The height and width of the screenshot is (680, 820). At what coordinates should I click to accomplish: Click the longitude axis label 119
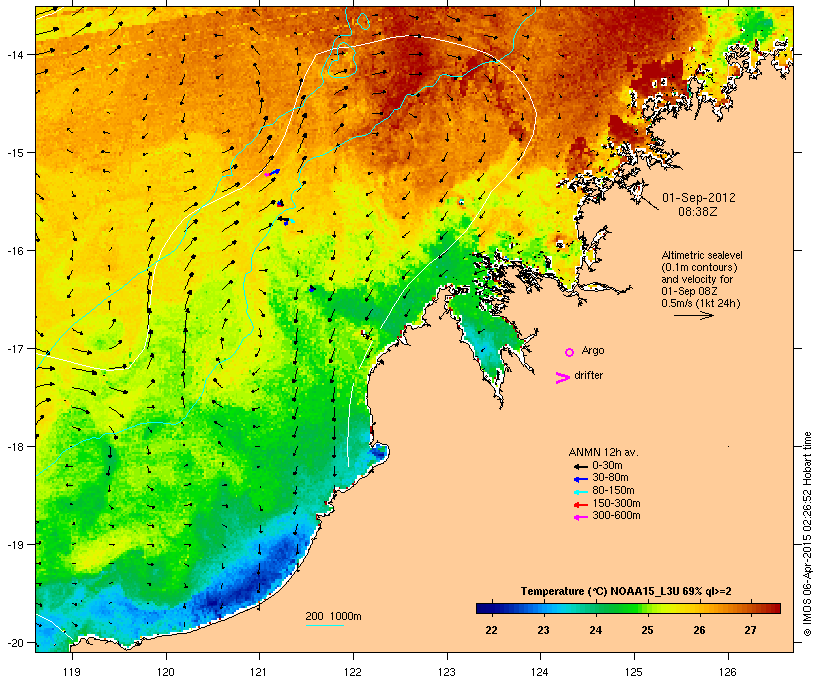click(72, 672)
